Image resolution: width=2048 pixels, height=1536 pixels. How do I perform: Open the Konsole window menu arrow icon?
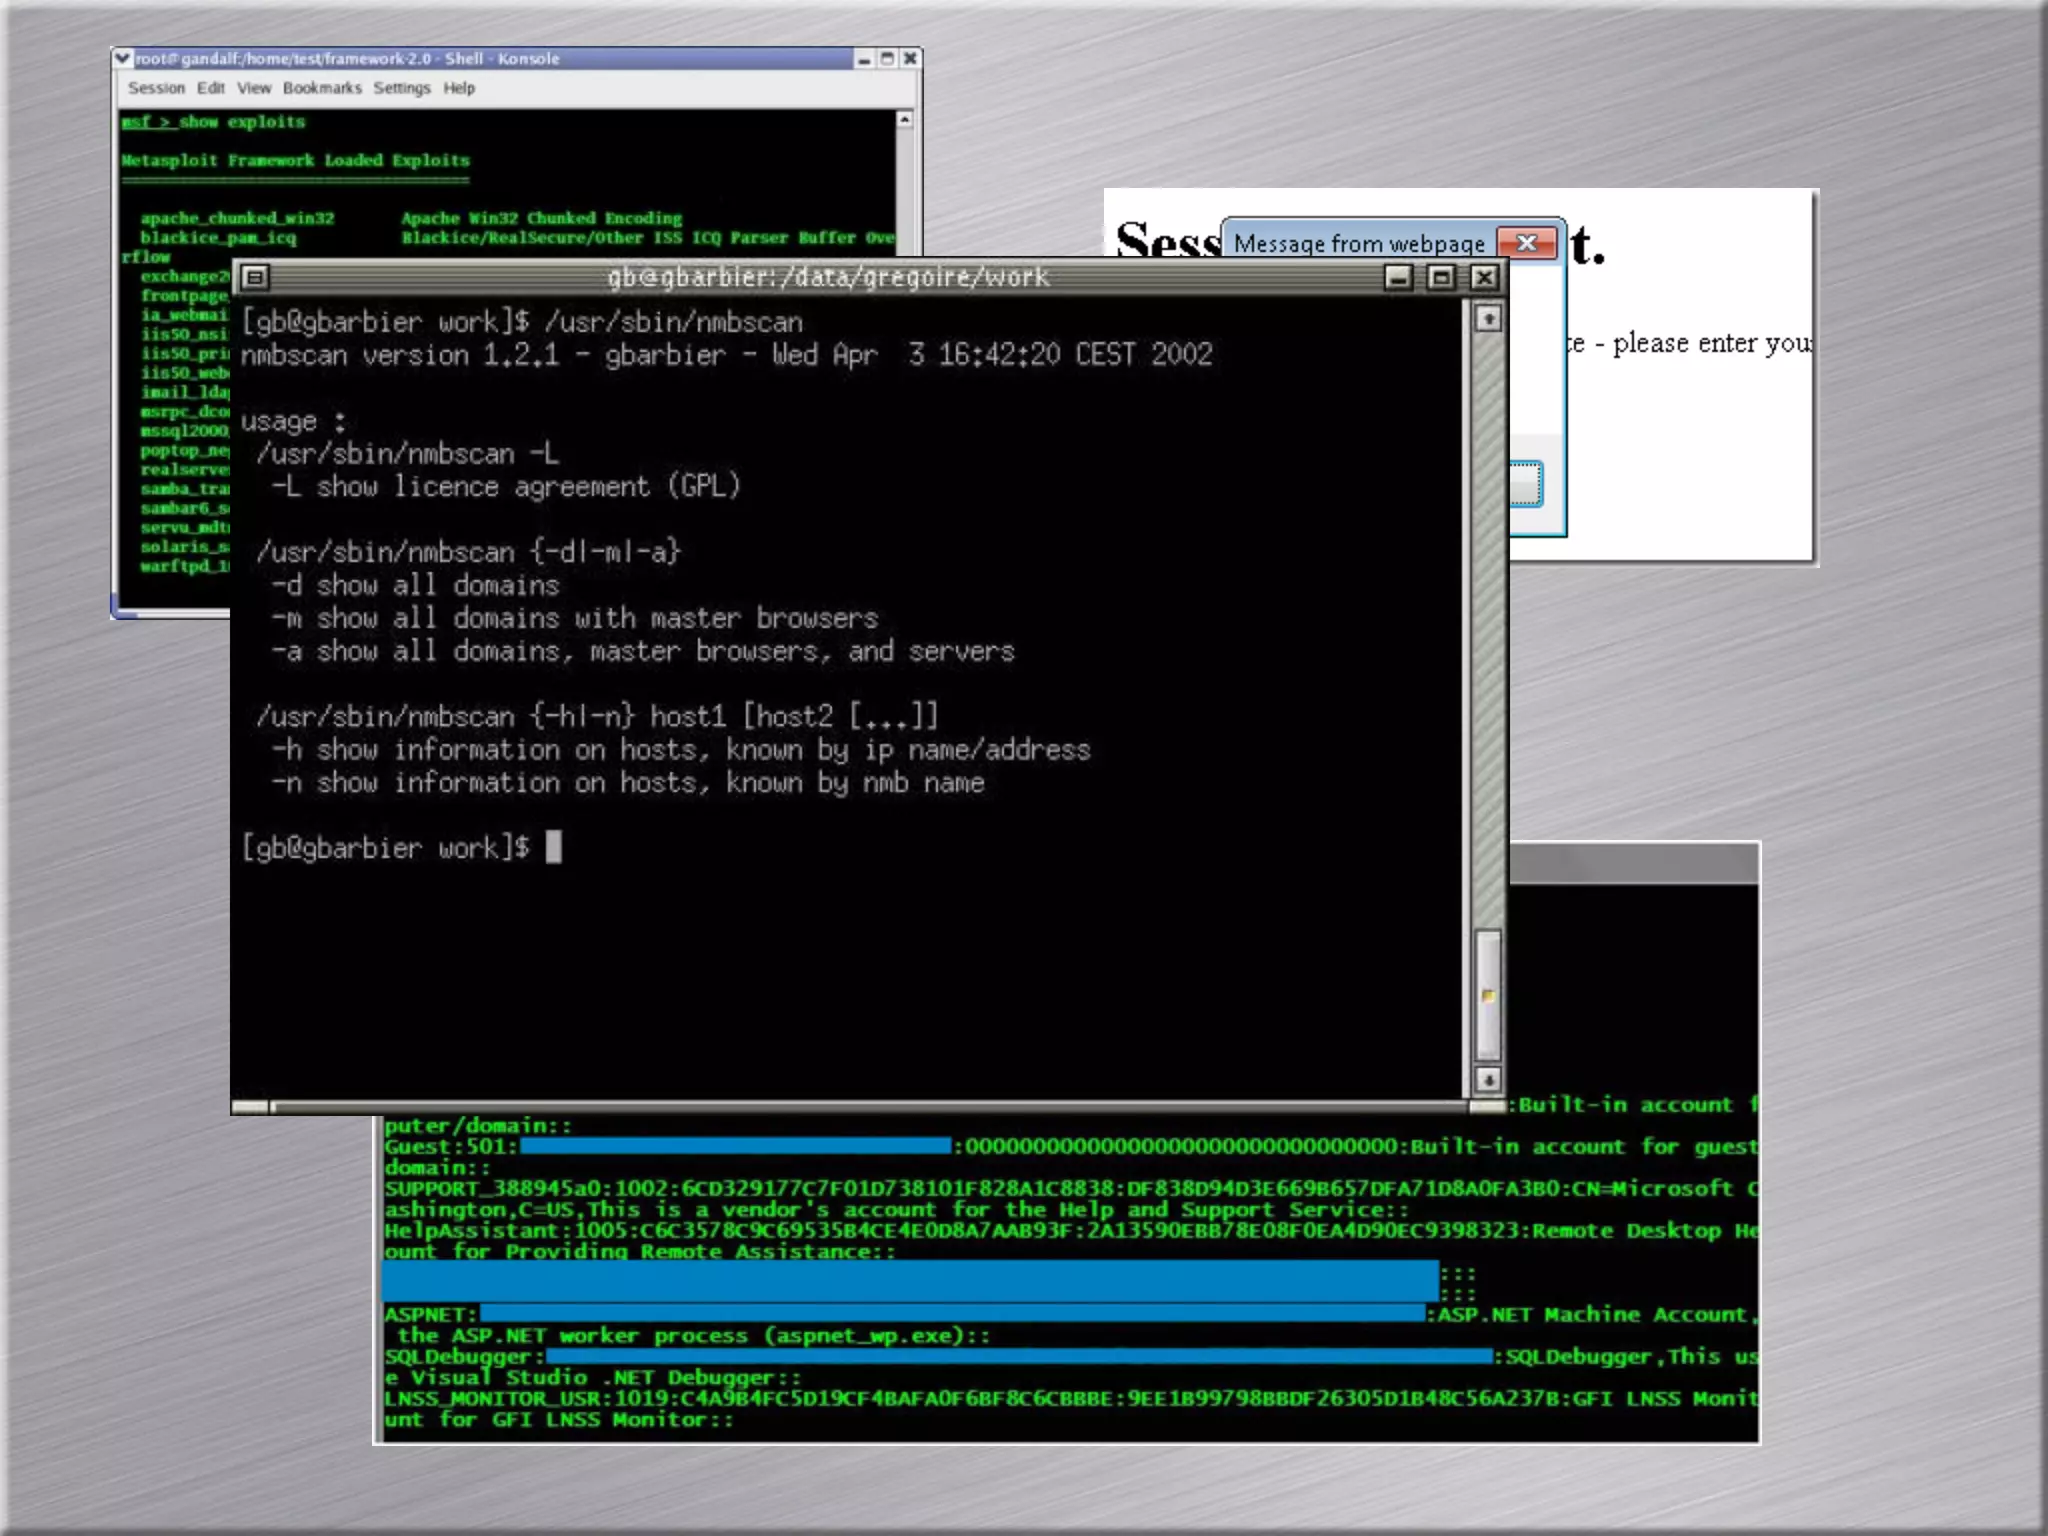pos(122,58)
